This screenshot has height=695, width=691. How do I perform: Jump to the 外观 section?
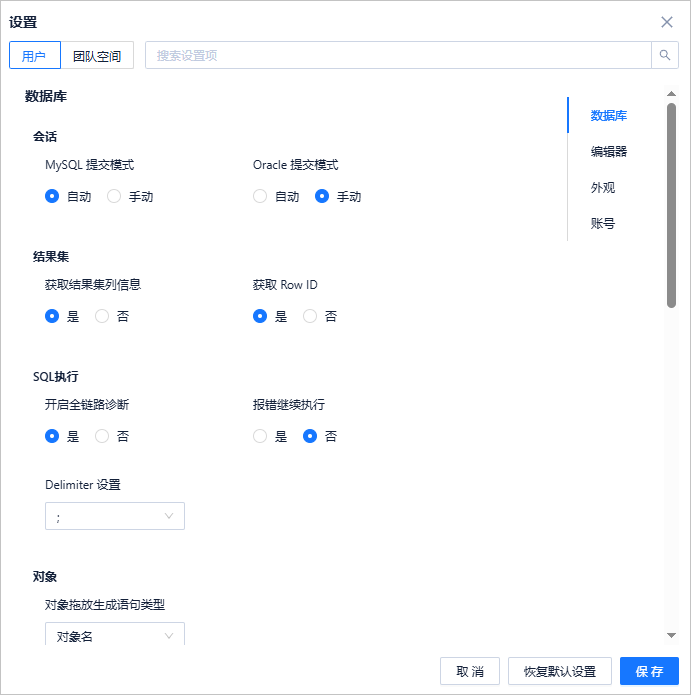603,187
